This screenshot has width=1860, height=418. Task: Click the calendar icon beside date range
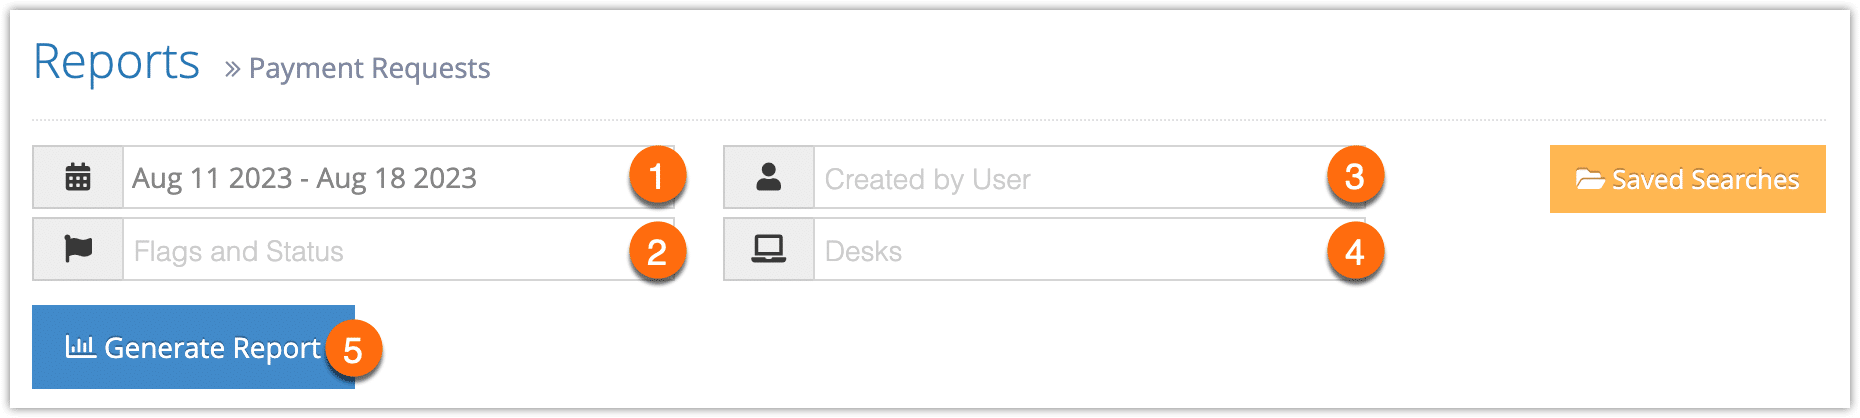pyautogui.click(x=78, y=177)
